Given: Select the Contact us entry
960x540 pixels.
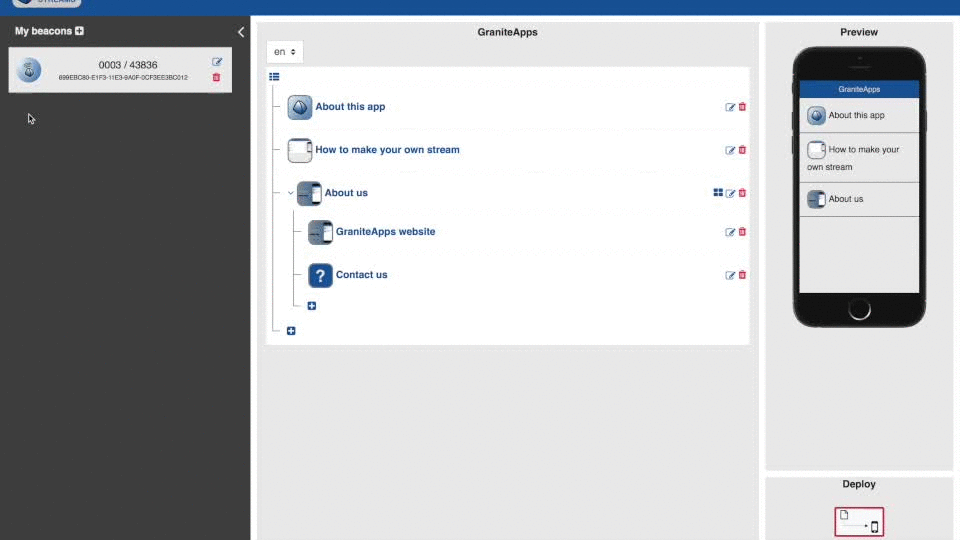Looking at the screenshot, I should 361,275.
